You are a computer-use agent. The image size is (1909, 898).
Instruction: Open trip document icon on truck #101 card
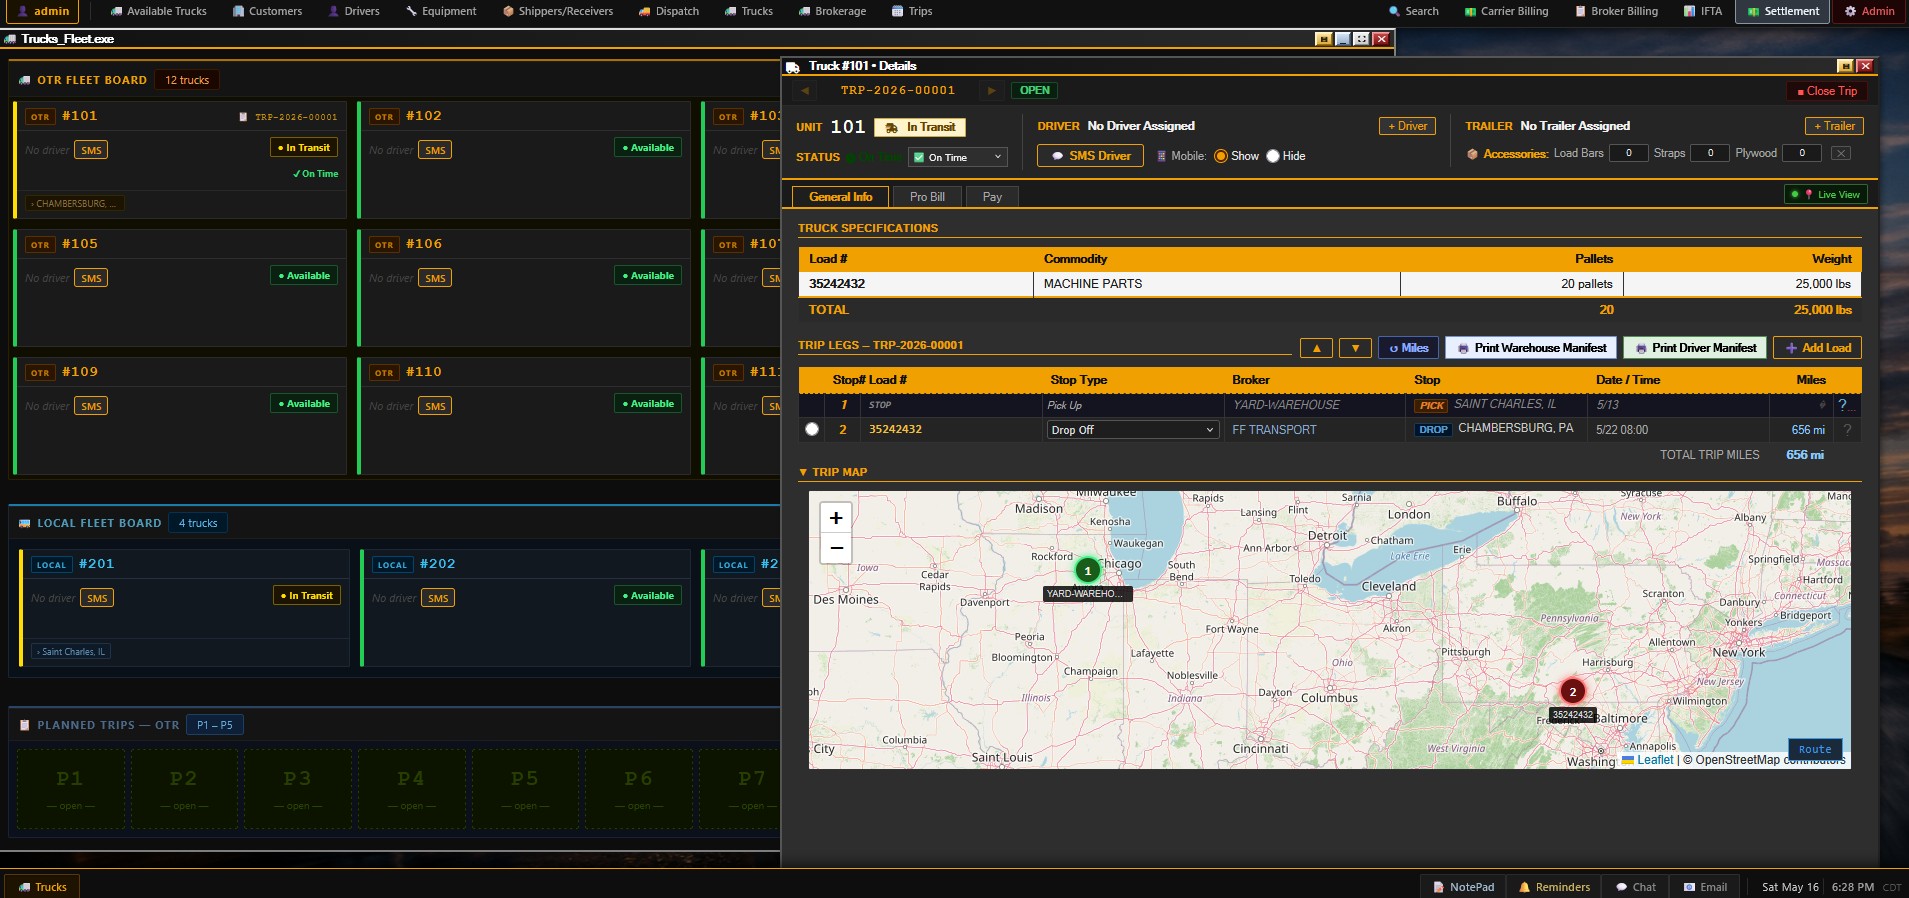point(243,117)
